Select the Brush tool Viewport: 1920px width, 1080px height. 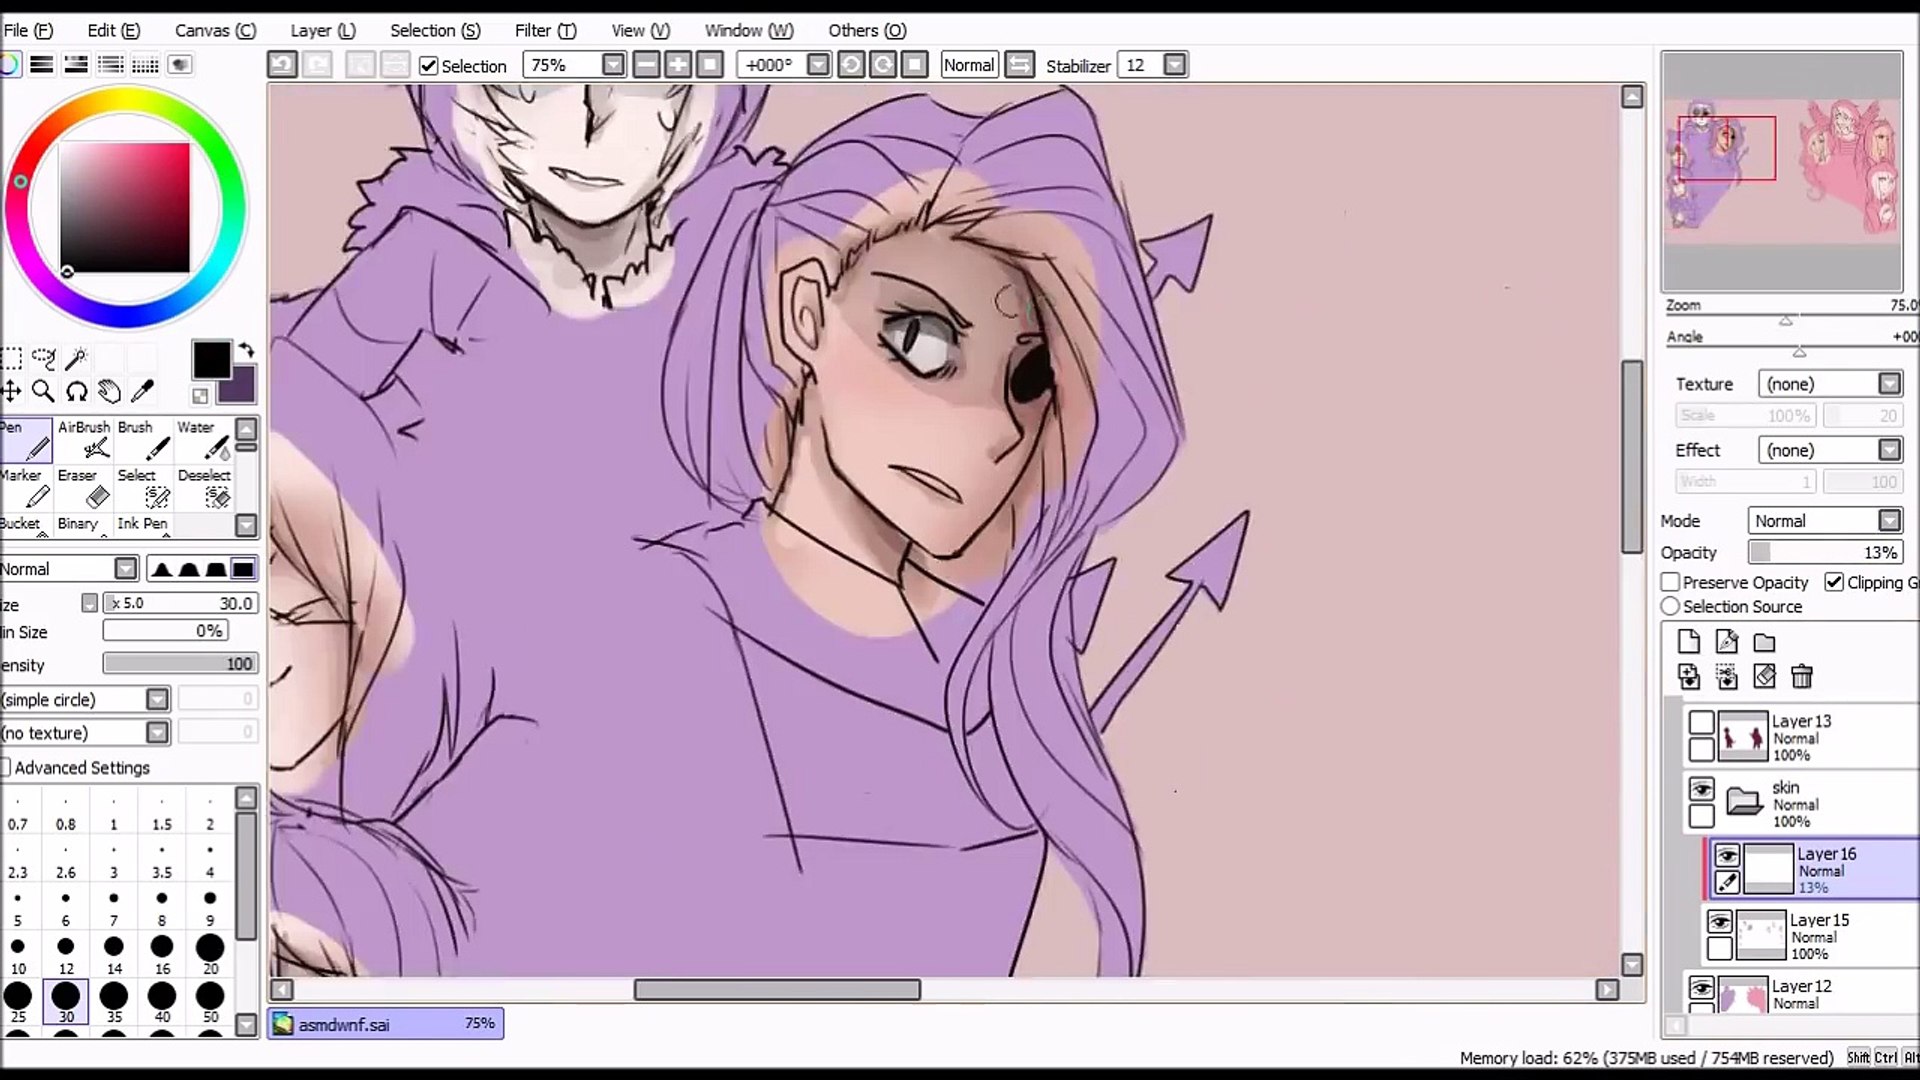(143, 440)
